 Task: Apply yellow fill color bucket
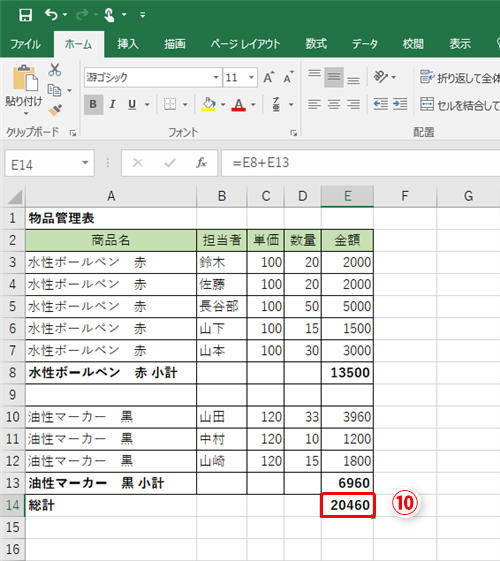tap(209, 104)
